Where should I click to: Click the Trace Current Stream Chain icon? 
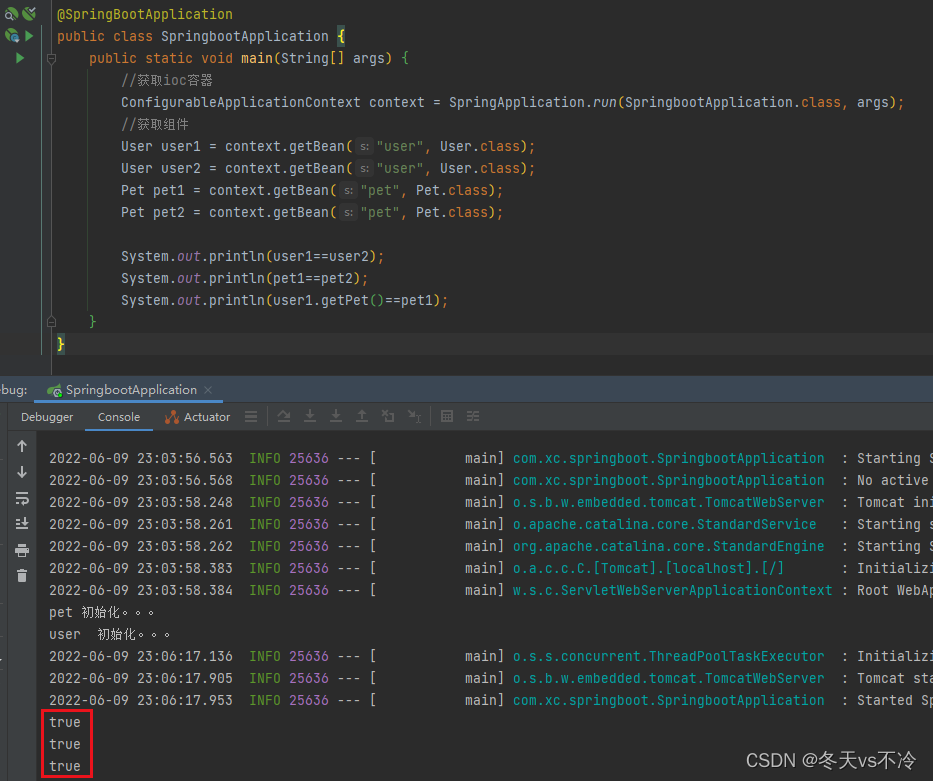coord(473,416)
